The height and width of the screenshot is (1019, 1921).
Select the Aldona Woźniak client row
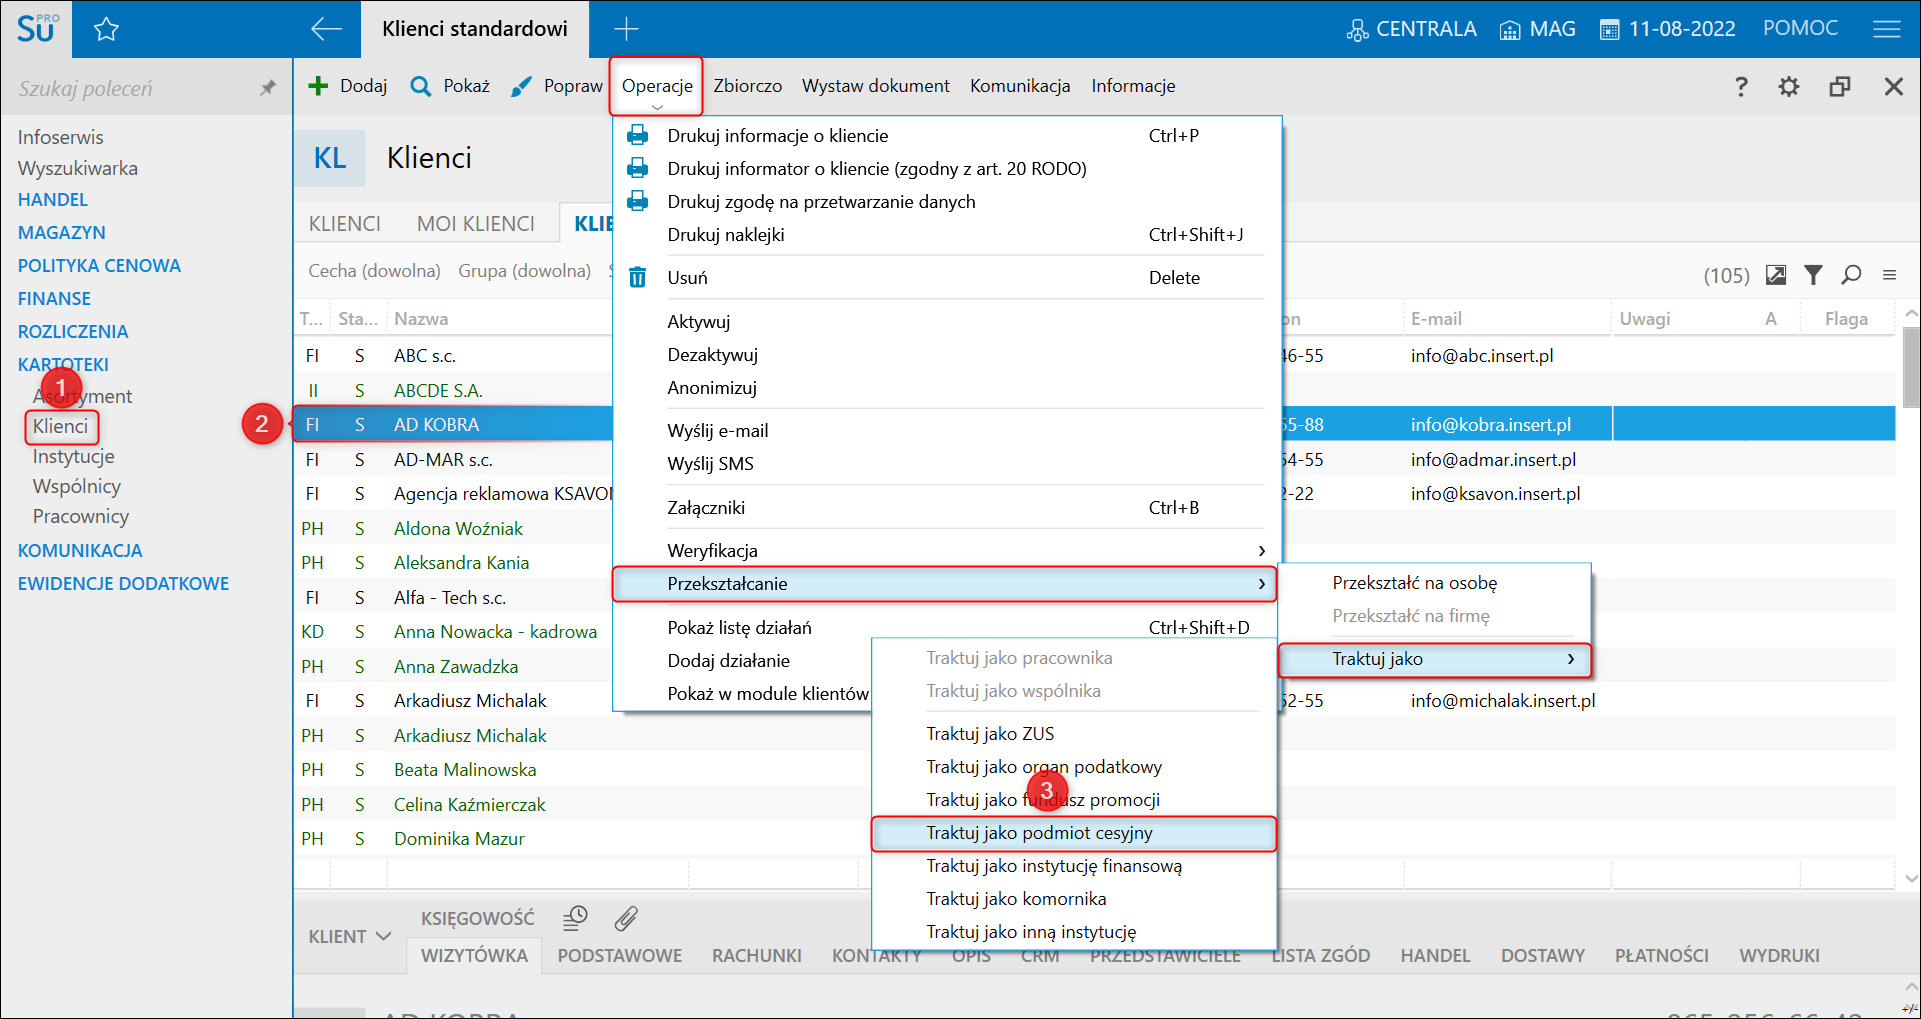(458, 528)
